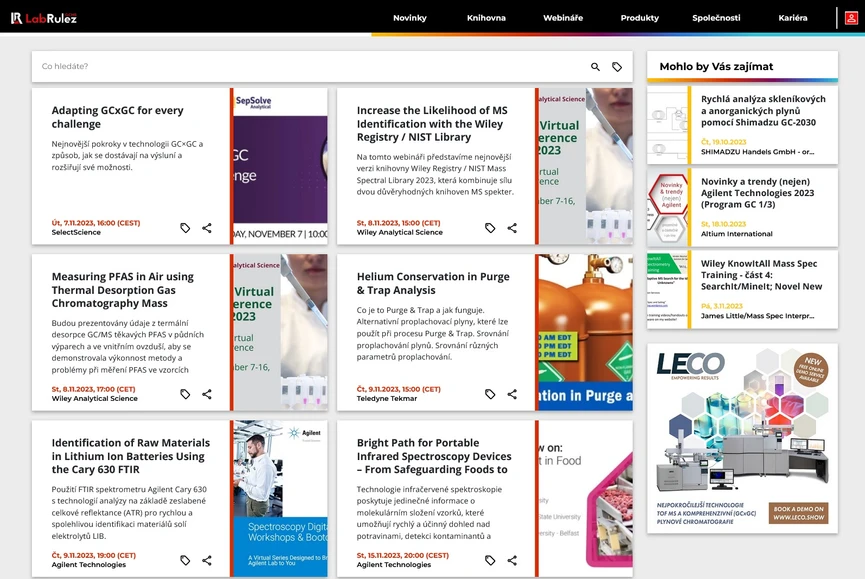Image resolution: width=865 pixels, height=579 pixels.
Task: Open 'Helium Conservation in Purge & Trap Analysis'
Action: (x=433, y=283)
